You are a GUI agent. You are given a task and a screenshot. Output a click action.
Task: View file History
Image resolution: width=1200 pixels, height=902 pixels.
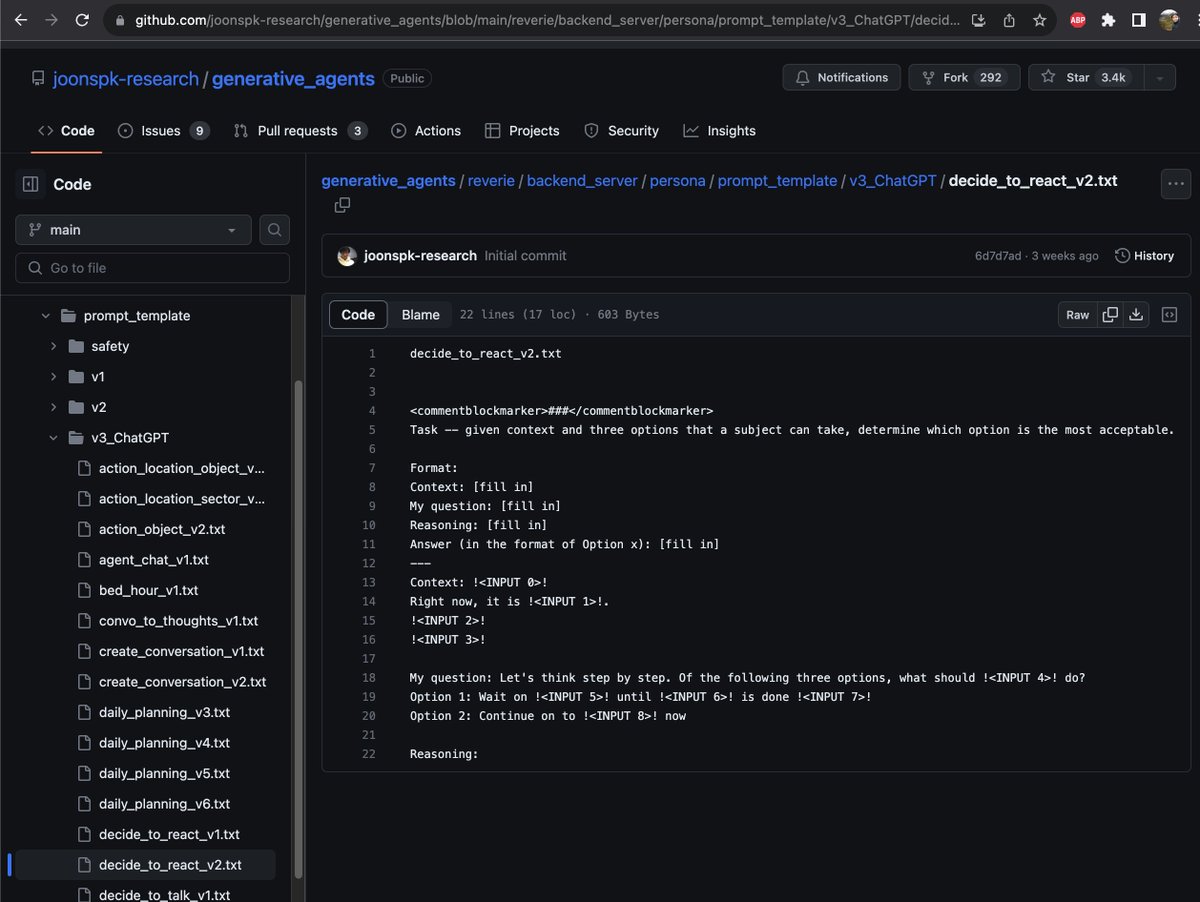1144,256
